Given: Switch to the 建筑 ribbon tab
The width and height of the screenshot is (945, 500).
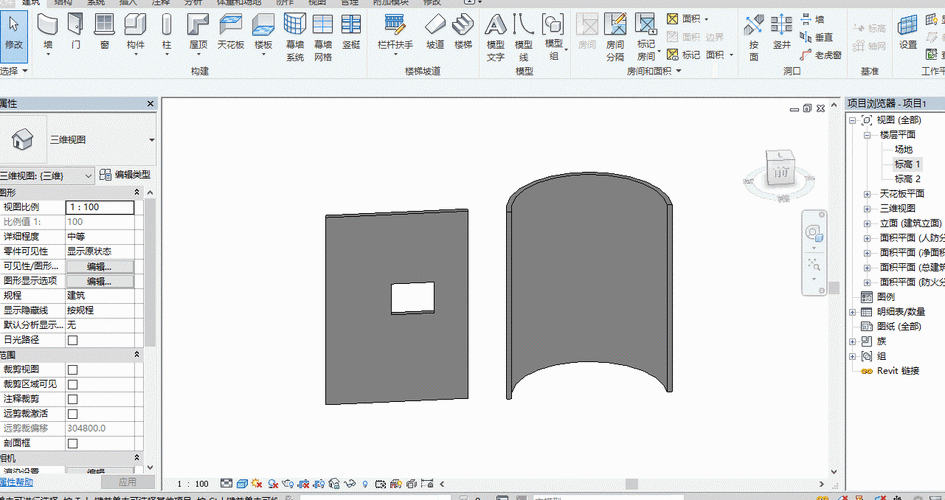Looking at the screenshot, I should (36, 3).
